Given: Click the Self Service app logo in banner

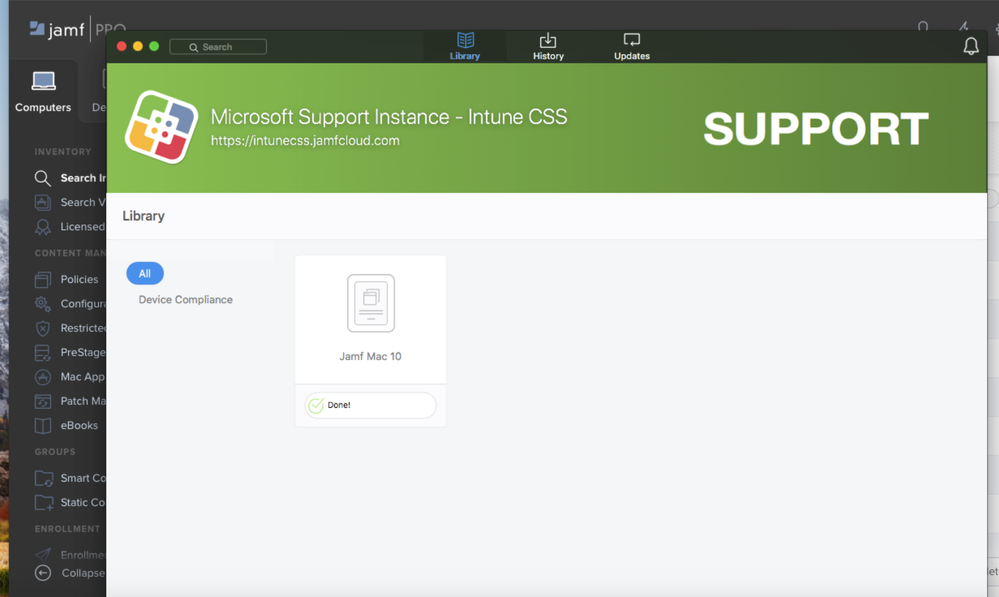Looking at the screenshot, I should (x=161, y=127).
